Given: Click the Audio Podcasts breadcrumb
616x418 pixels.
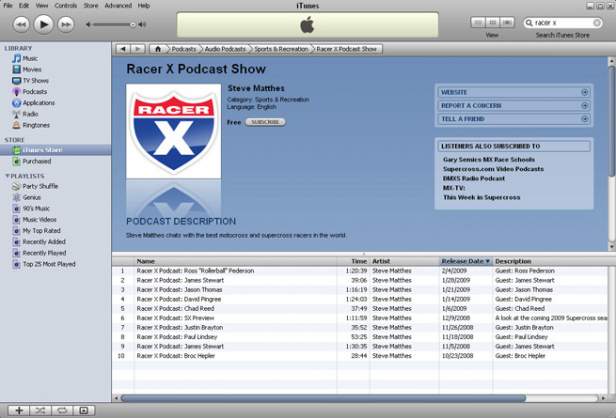Looking at the screenshot, I should (x=225, y=49).
